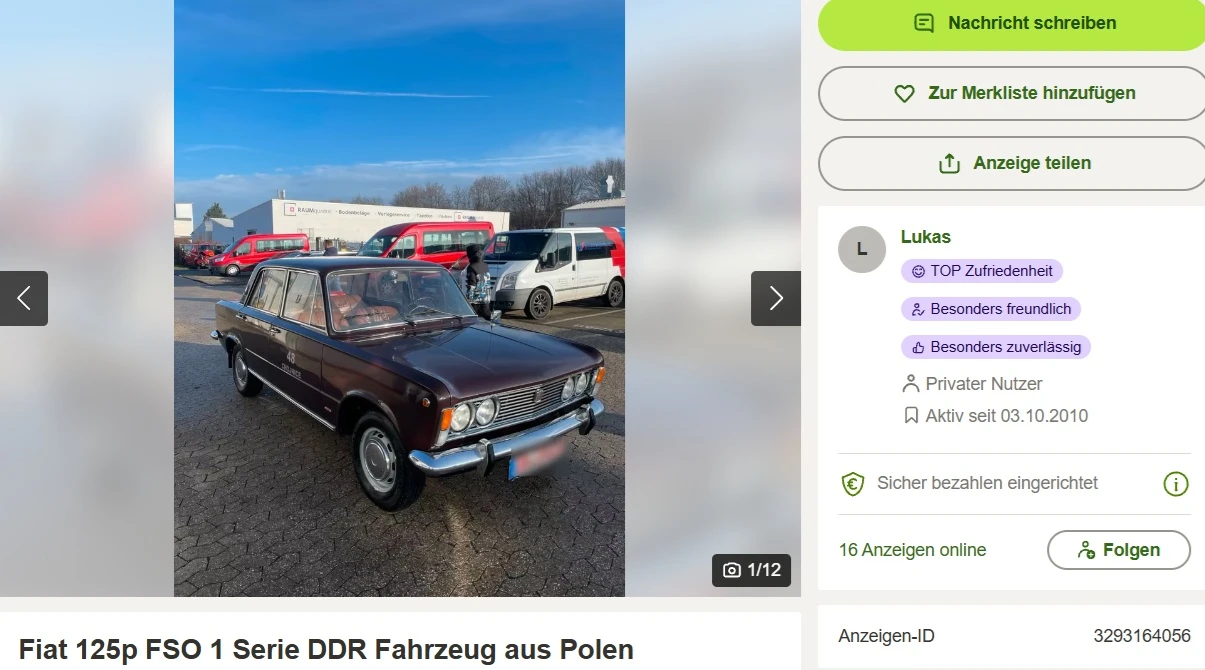Click the message bubble icon
Viewport: 1205px width, 670px height.
click(924, 23)
